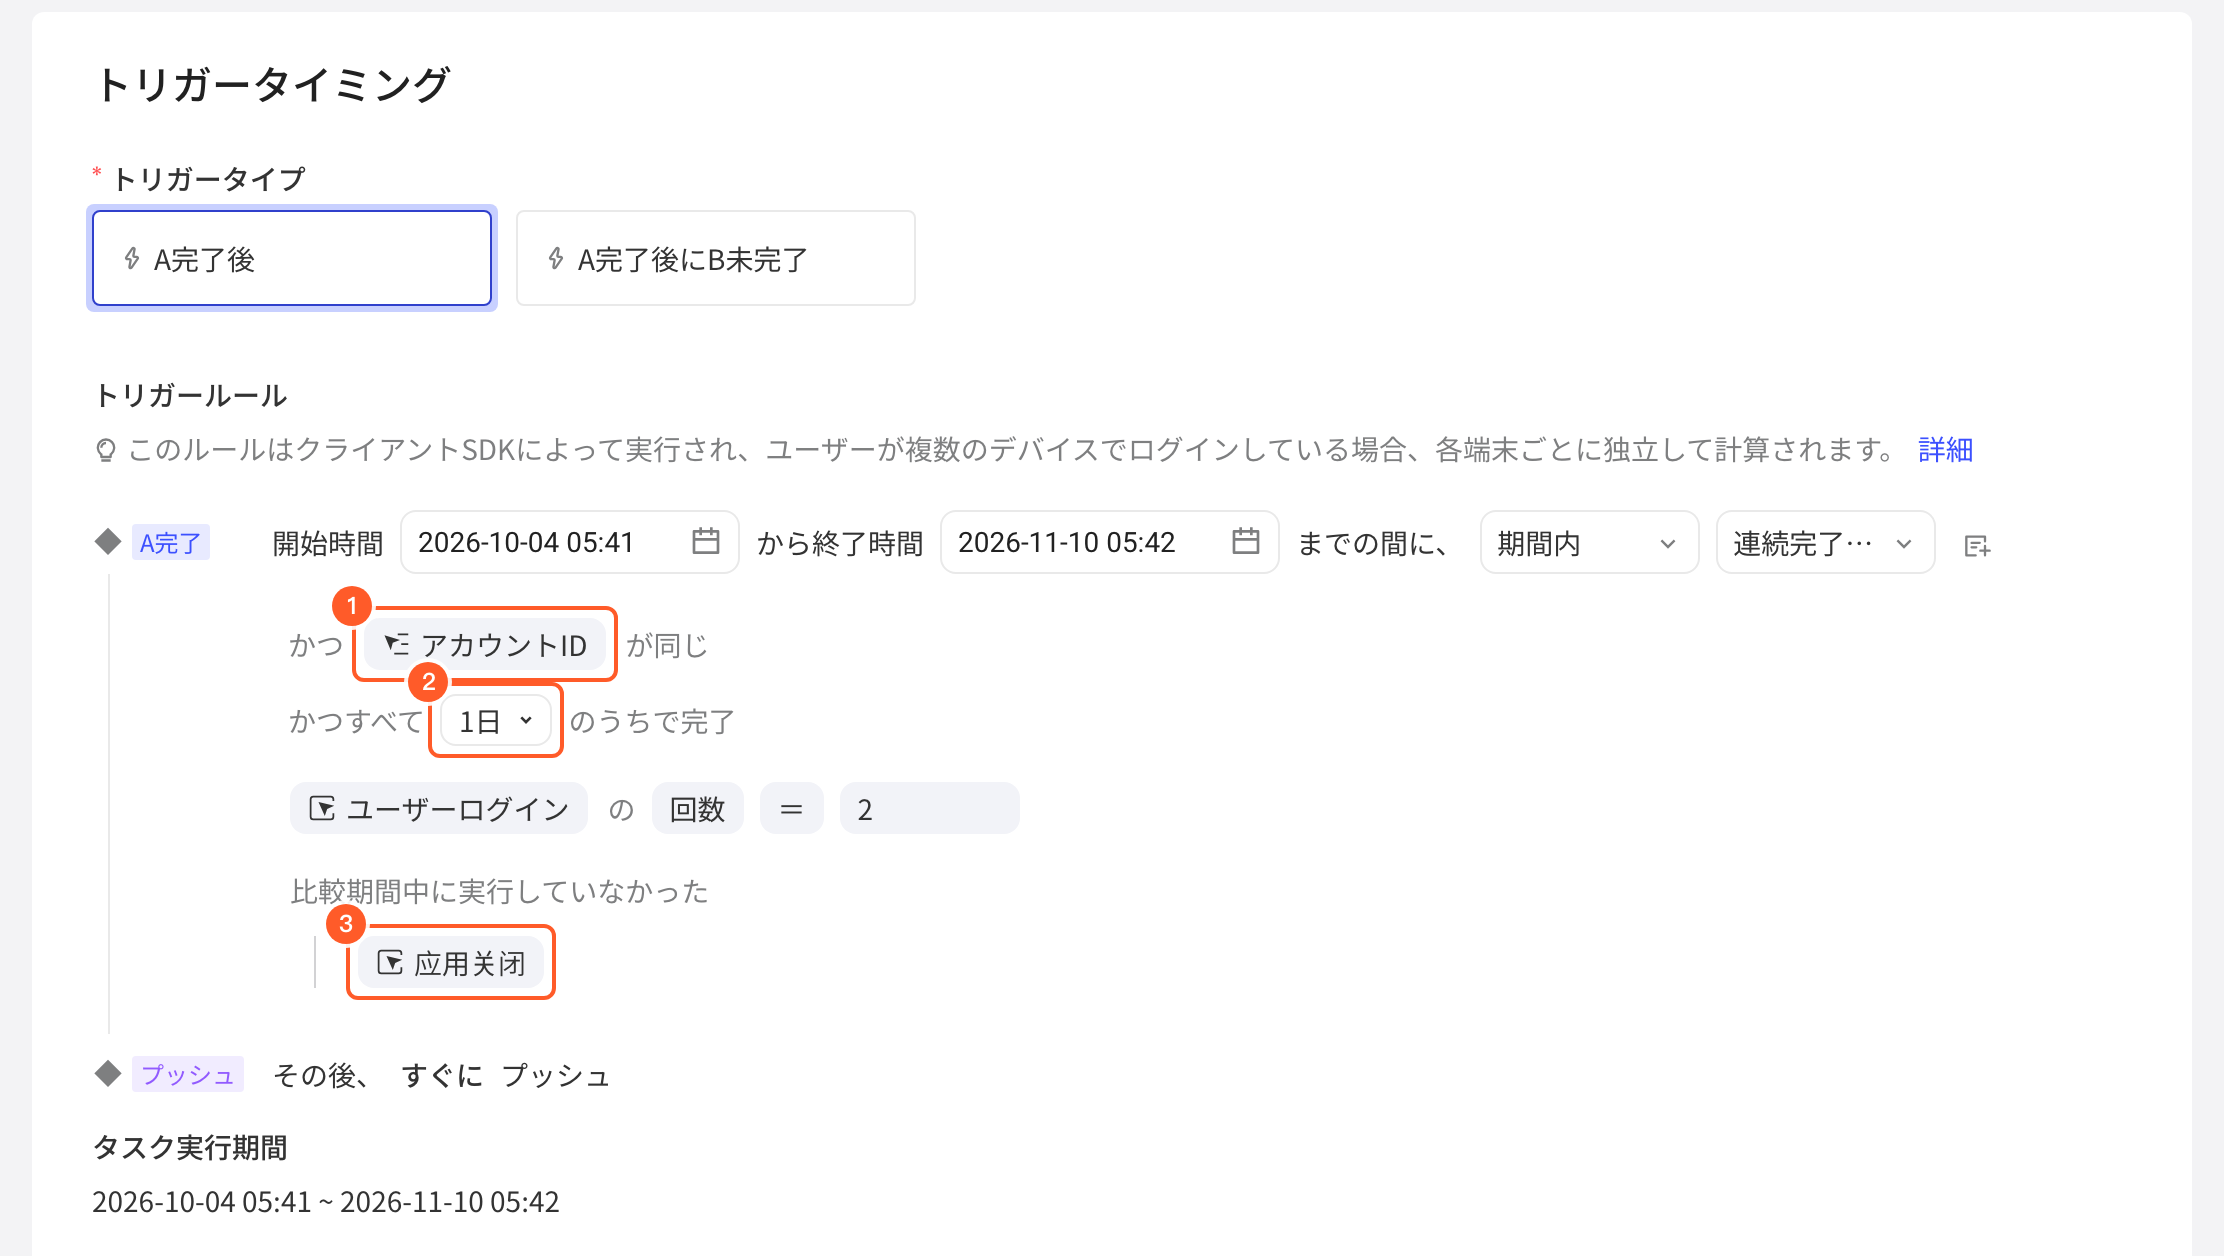Viewport: 2224px width, 1256px height.
Task: Select the A完了後 trigger type
Action: (x=291, y=258)
